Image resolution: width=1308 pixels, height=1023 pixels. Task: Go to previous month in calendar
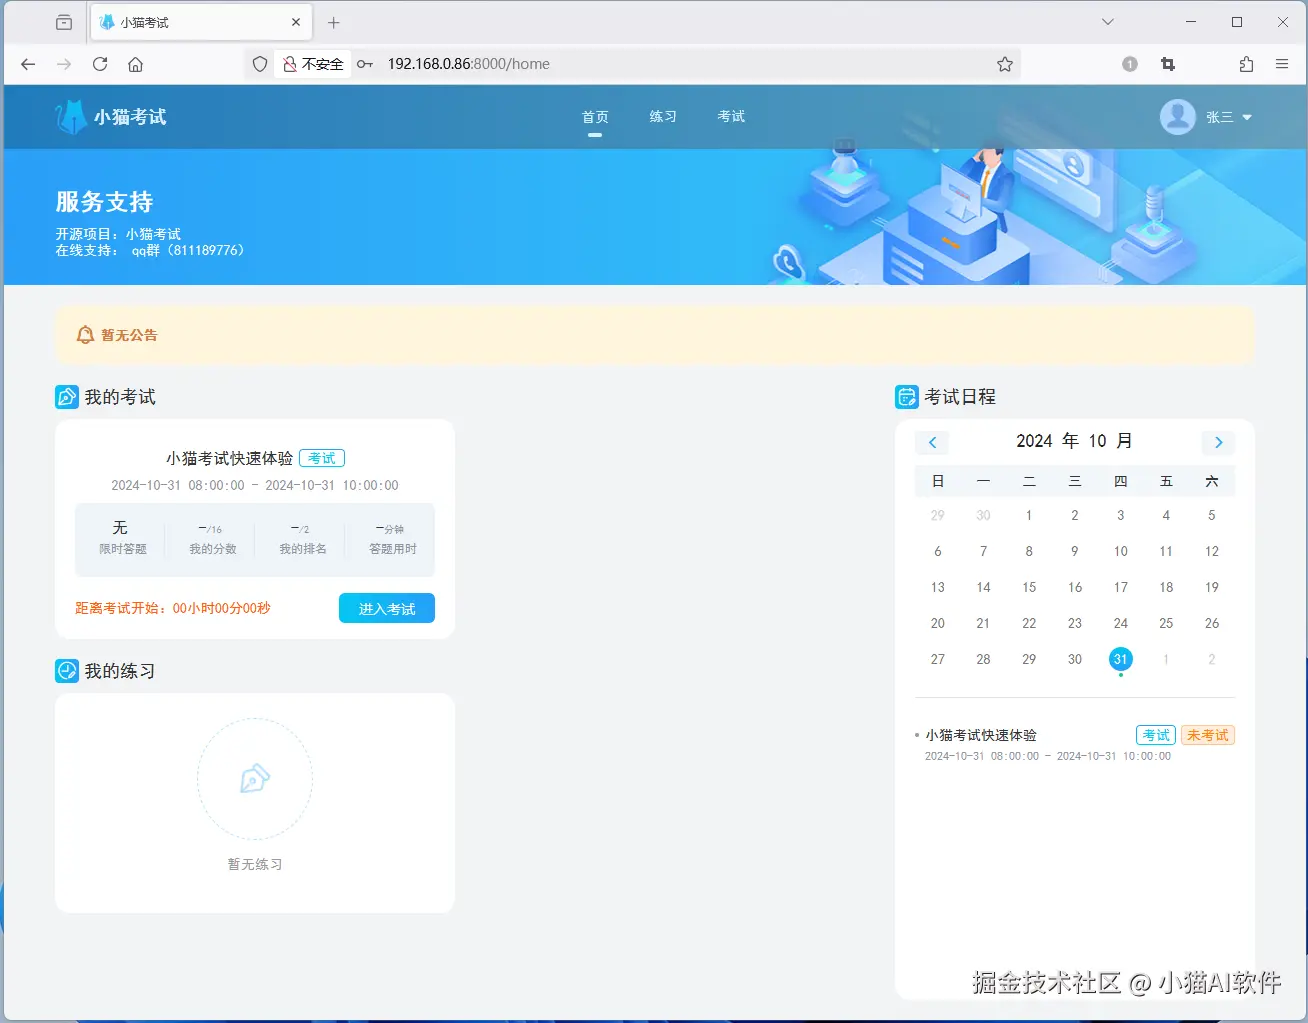click(931, 442)
